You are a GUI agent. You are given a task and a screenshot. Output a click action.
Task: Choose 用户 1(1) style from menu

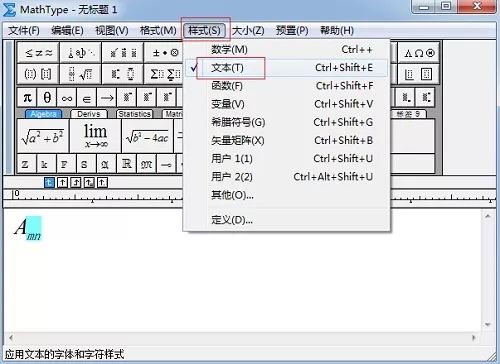coord(287,158)
